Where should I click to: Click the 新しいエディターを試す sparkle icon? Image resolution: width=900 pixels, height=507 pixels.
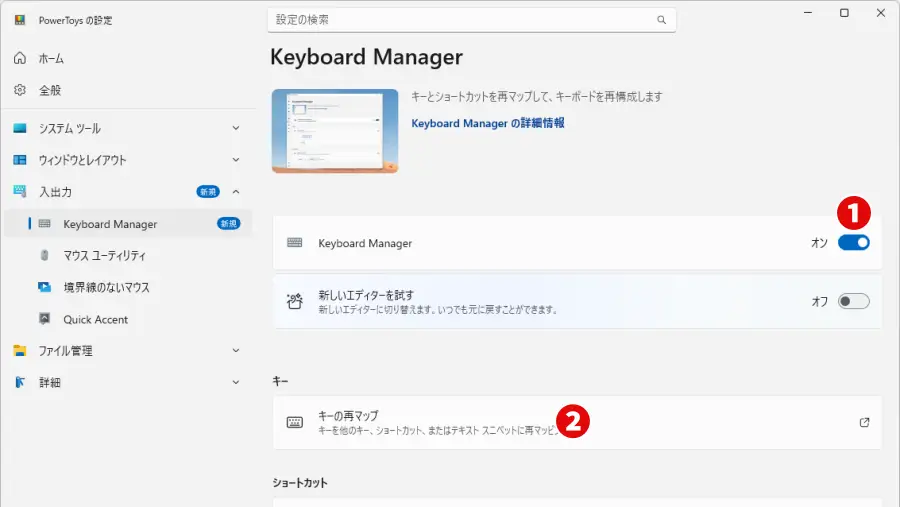click(x=294, y=301)
